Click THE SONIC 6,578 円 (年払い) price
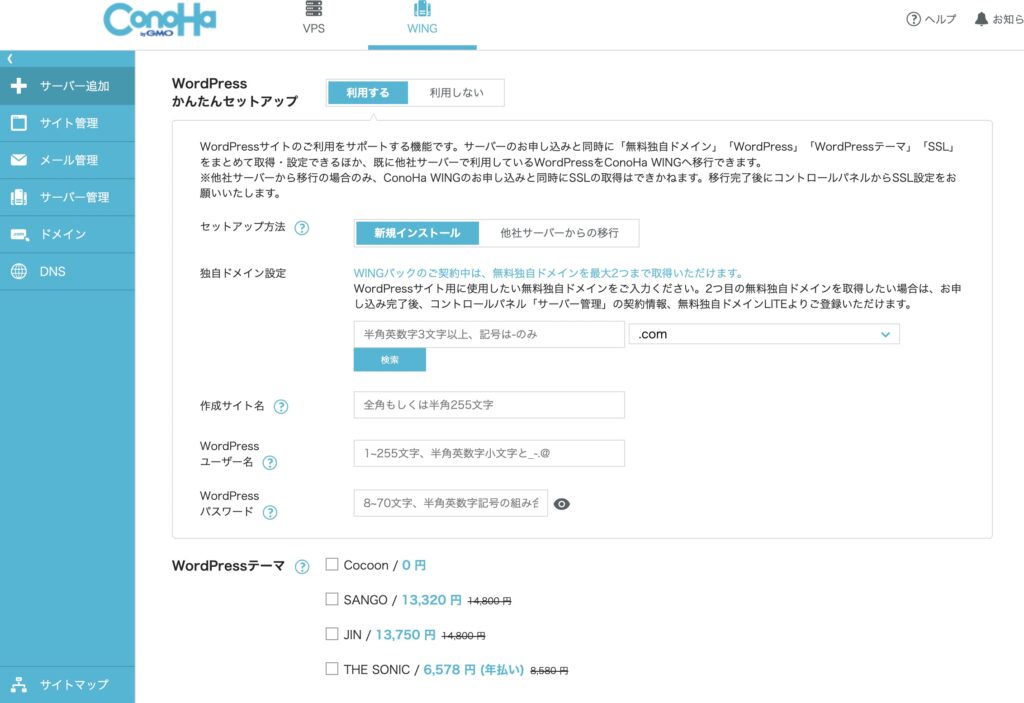 (x=473, y=670)
